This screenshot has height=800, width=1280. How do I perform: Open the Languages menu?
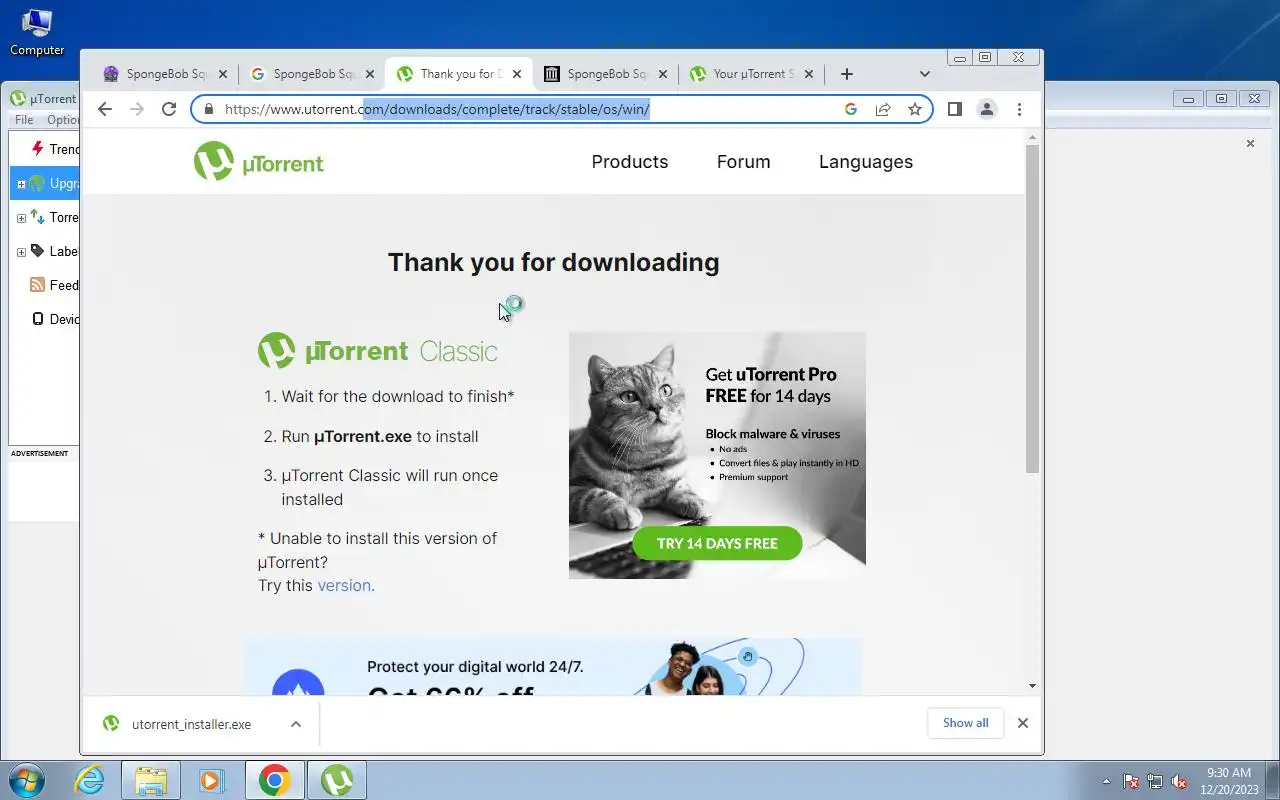pos(866,162)
